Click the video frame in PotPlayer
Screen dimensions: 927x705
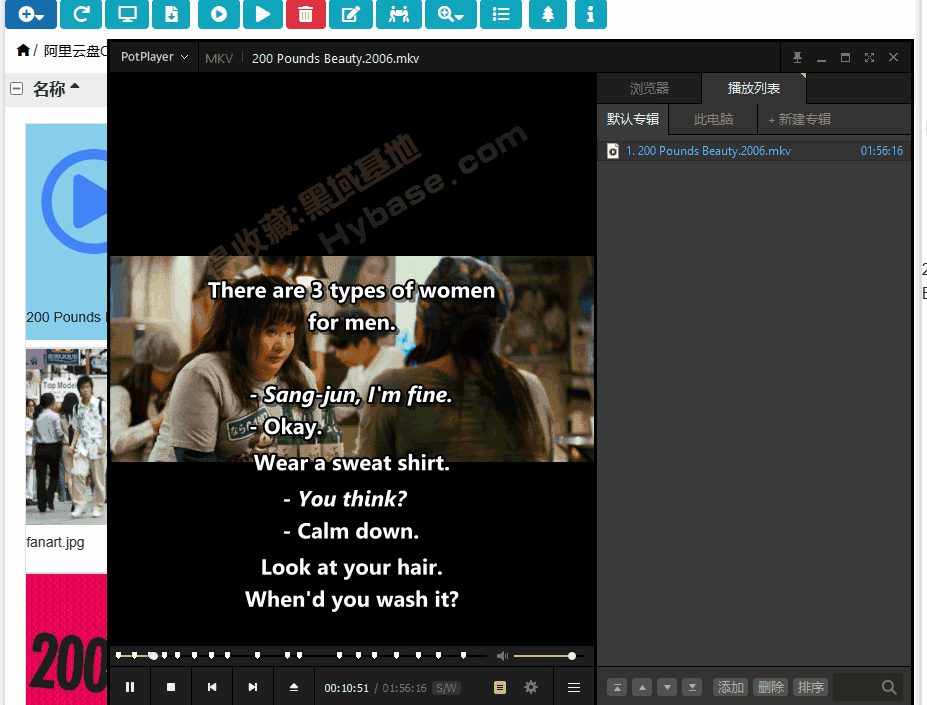[x=352, y=358]
